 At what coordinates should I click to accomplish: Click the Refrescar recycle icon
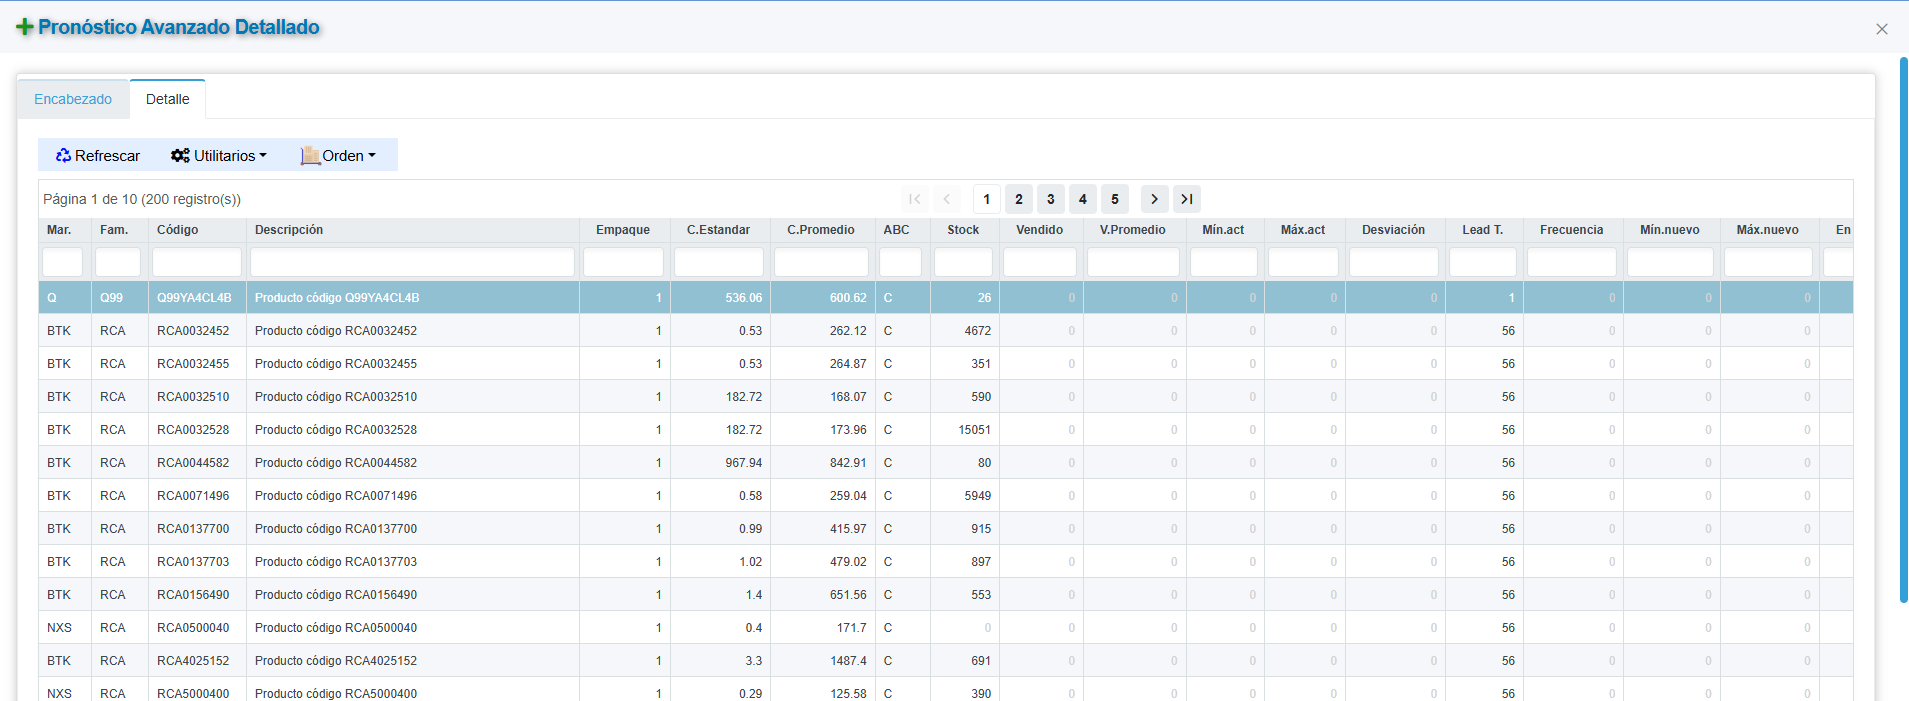(63, 155)
